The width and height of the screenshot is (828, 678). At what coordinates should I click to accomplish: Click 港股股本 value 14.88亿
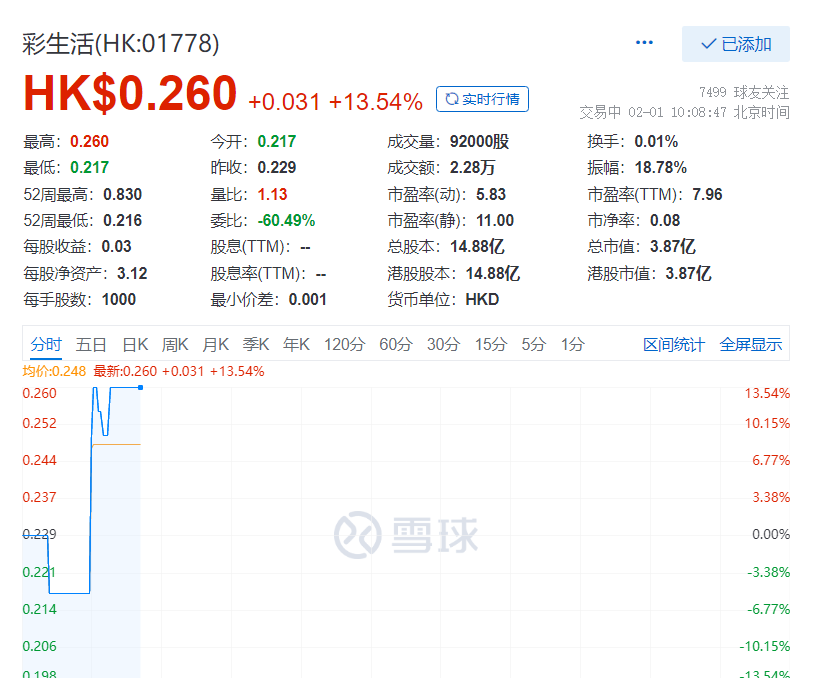(x=493, y=274)
